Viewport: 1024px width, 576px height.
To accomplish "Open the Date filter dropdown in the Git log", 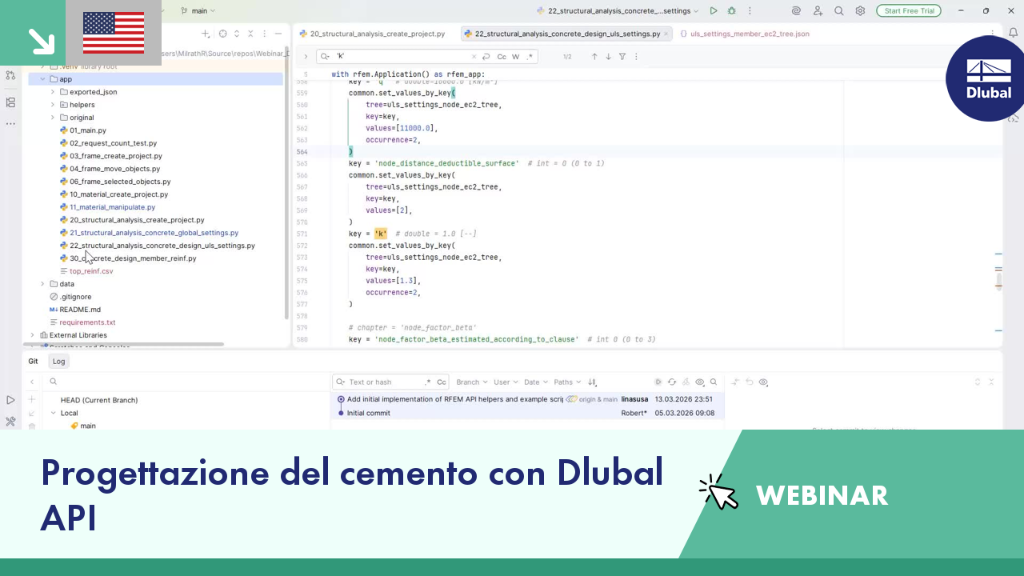I will 536,382.
